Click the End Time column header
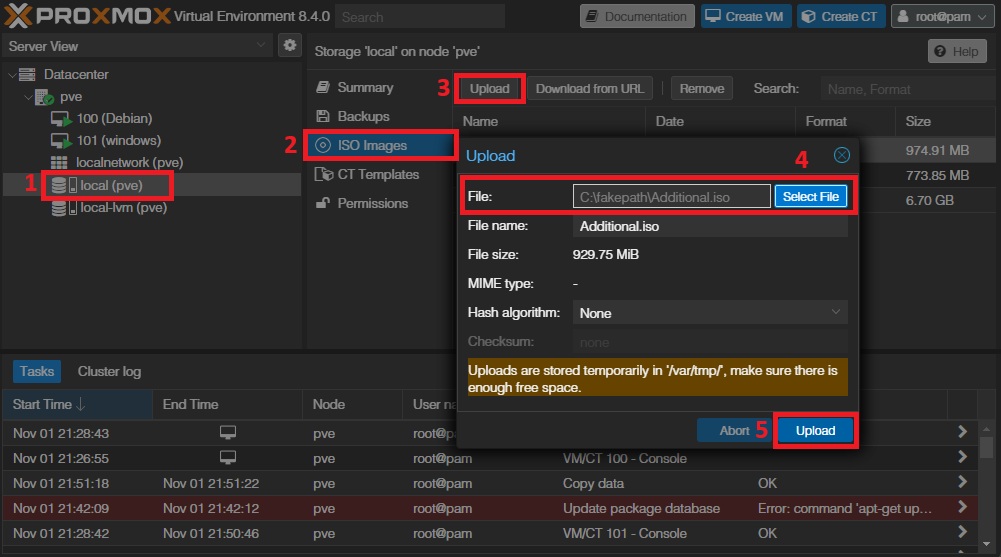 (x=227, y=405)
